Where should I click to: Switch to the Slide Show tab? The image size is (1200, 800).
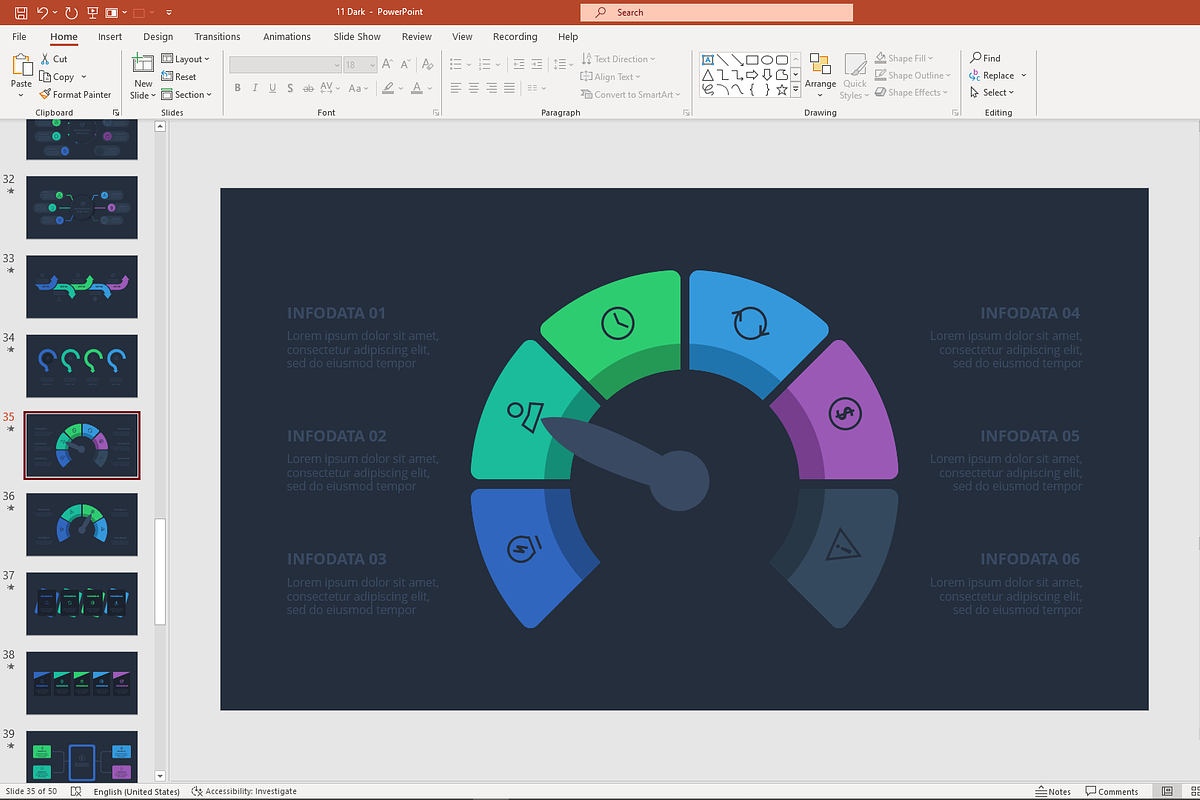coord(357,37)
